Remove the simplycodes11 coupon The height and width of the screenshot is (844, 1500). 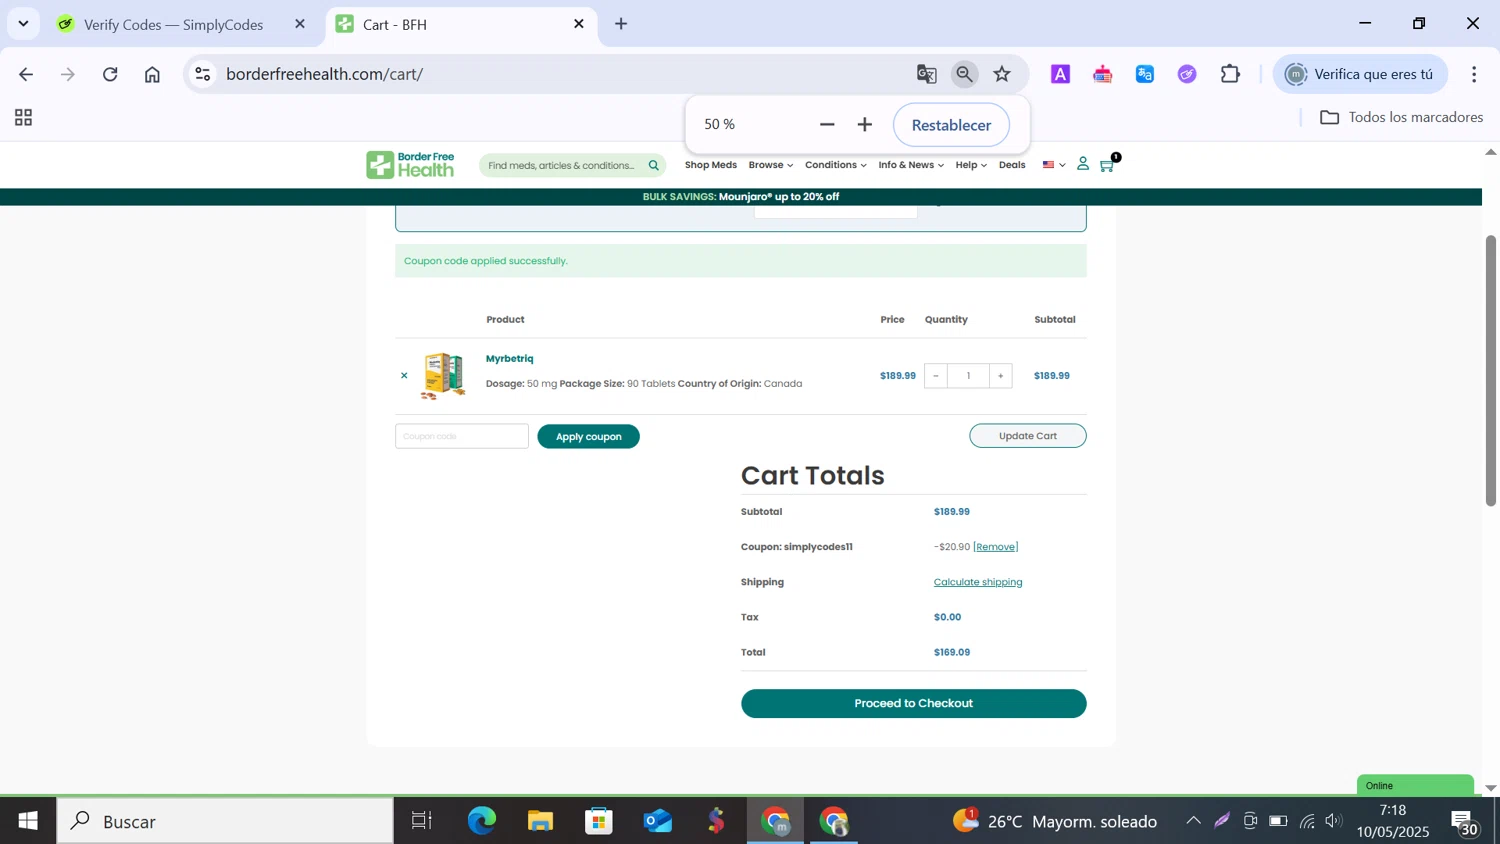(x=996, y=547)
